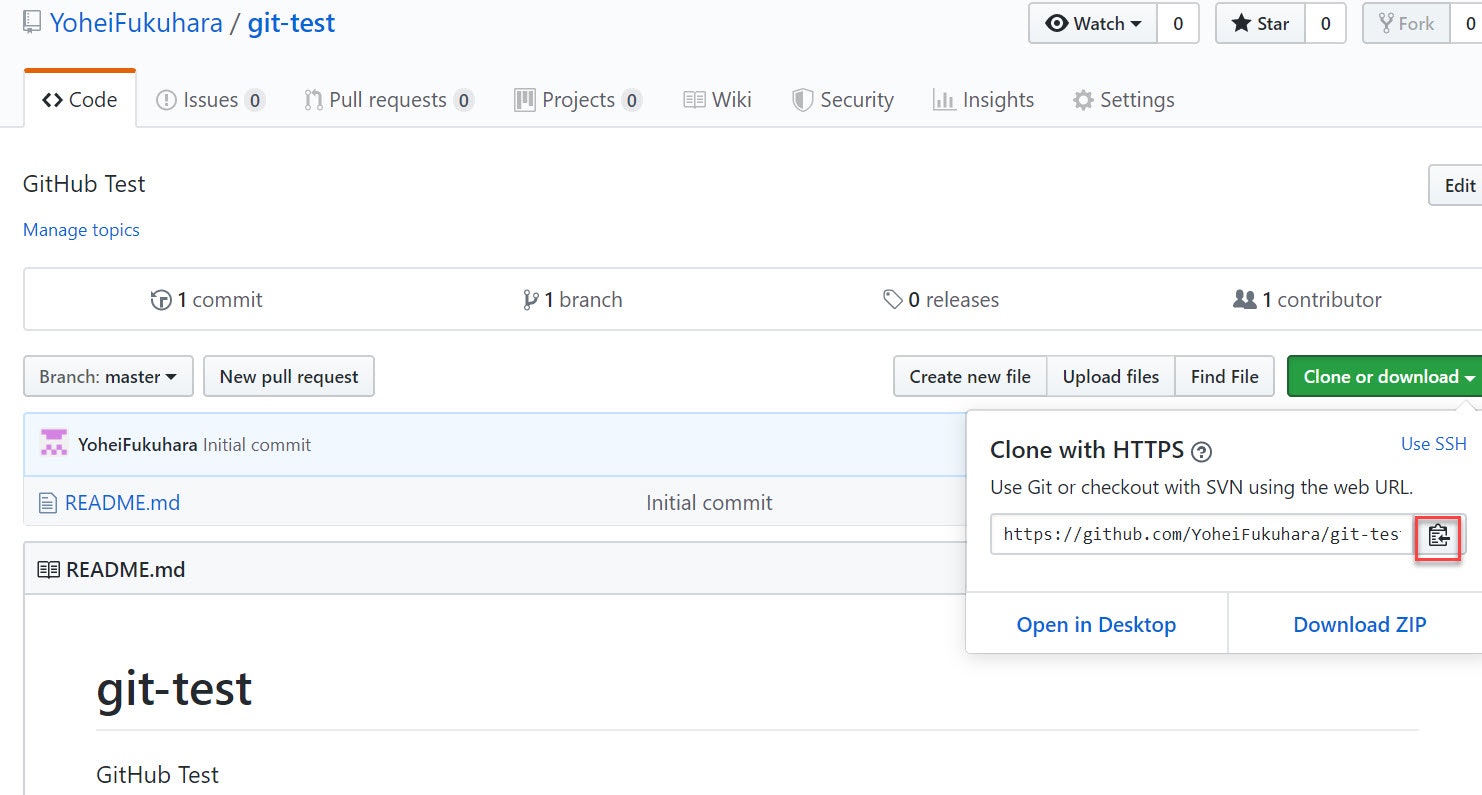Click the Watch eye icon

[1055, 22]
